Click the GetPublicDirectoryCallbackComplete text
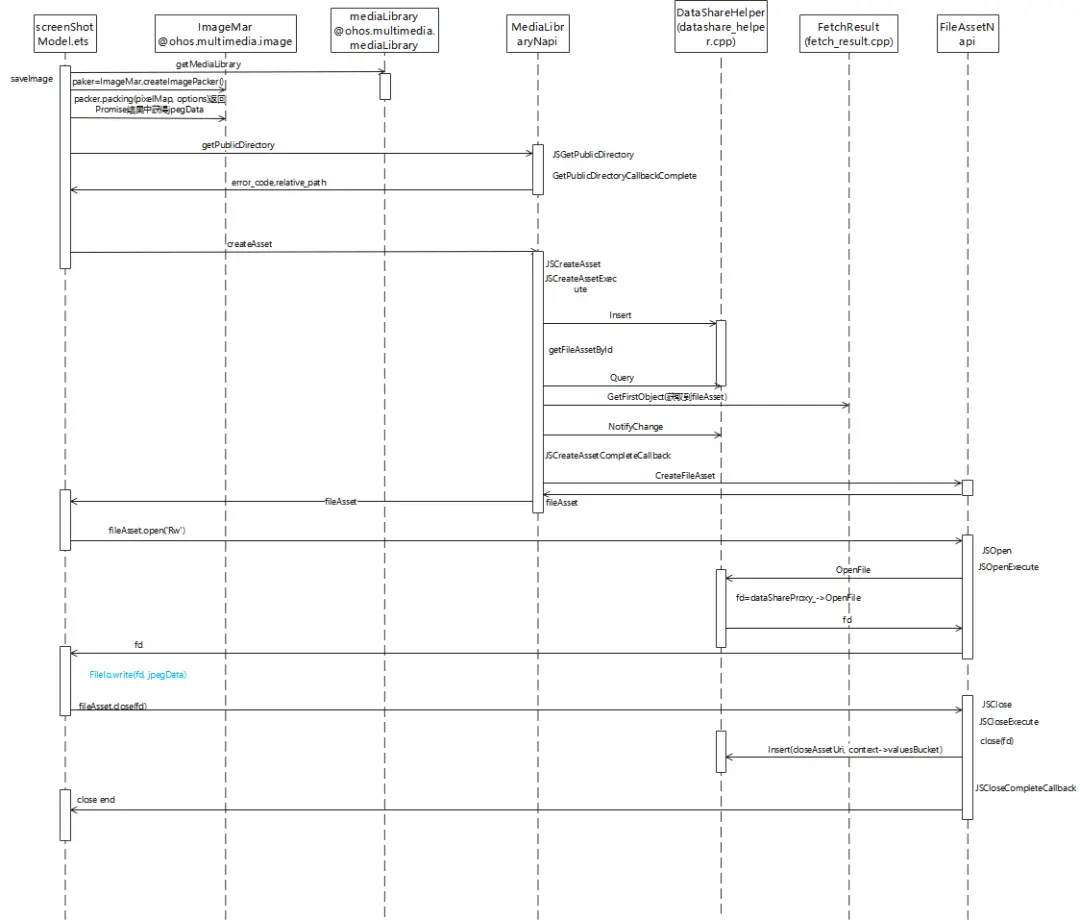 tap(624, 176)
